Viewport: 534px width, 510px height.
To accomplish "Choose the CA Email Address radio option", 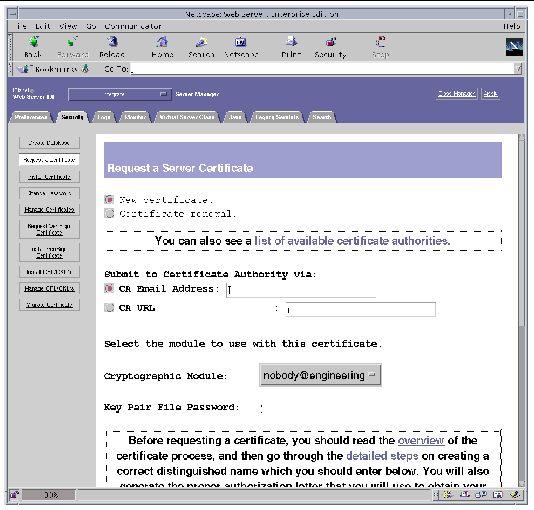I will (x=109, y=288).
